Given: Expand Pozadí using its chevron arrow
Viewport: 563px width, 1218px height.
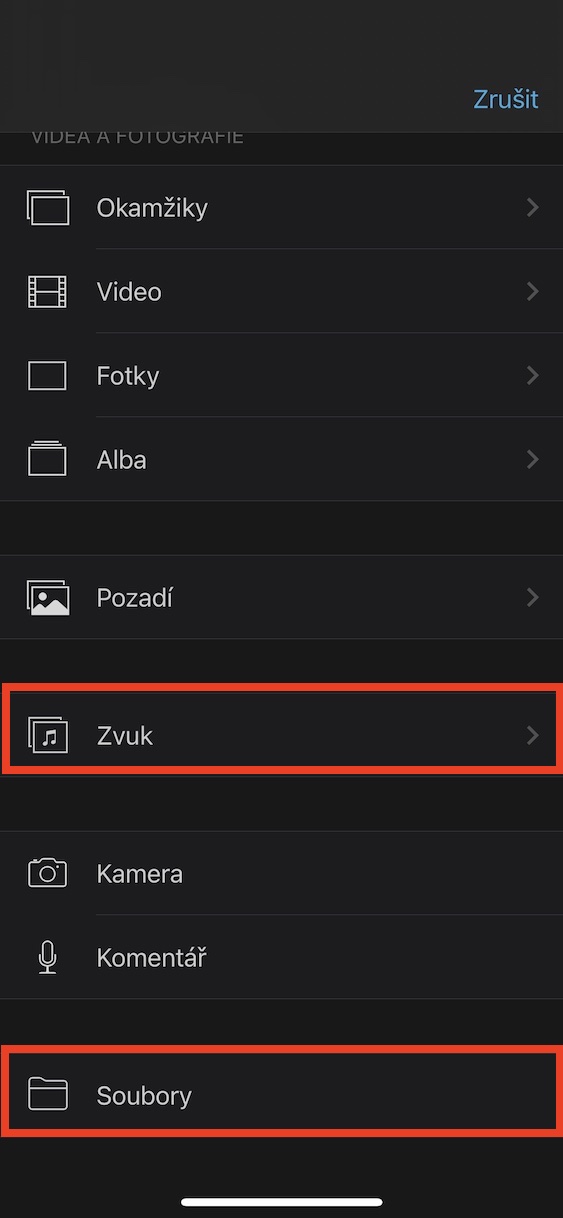Looking at the screenshot, I should [532, 598].
